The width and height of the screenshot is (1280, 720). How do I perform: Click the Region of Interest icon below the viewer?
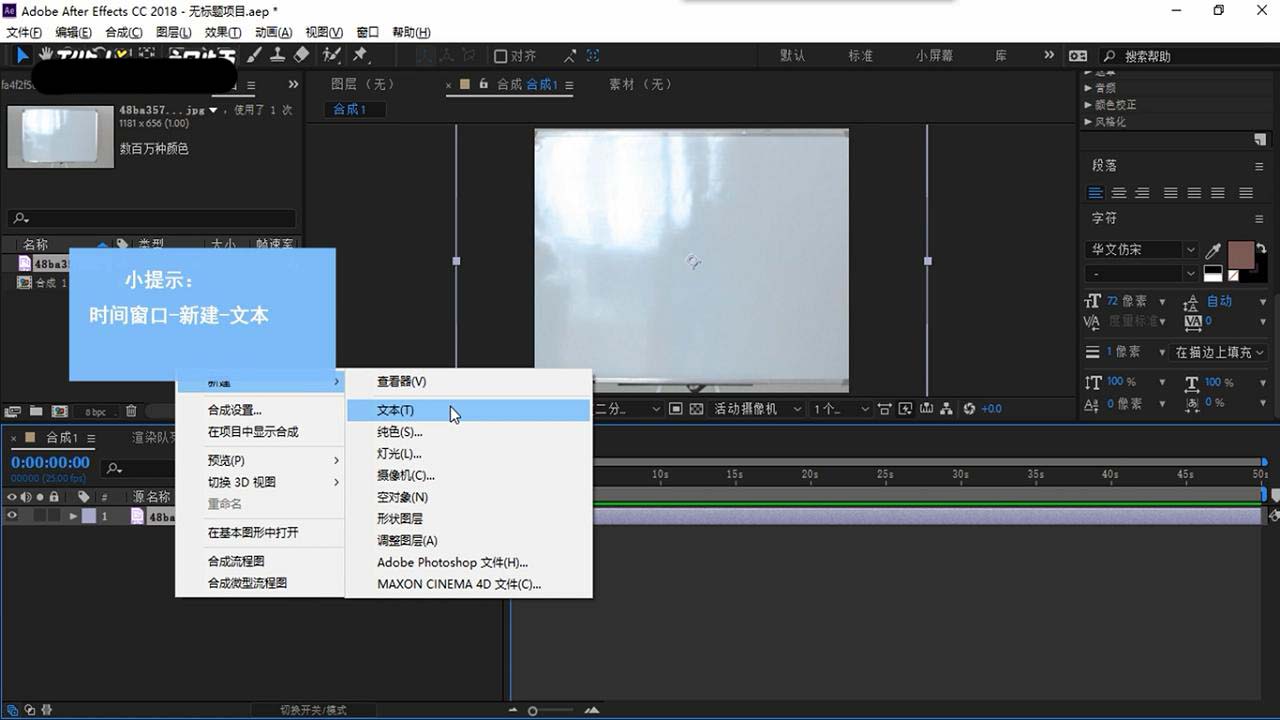pos(675,408)
